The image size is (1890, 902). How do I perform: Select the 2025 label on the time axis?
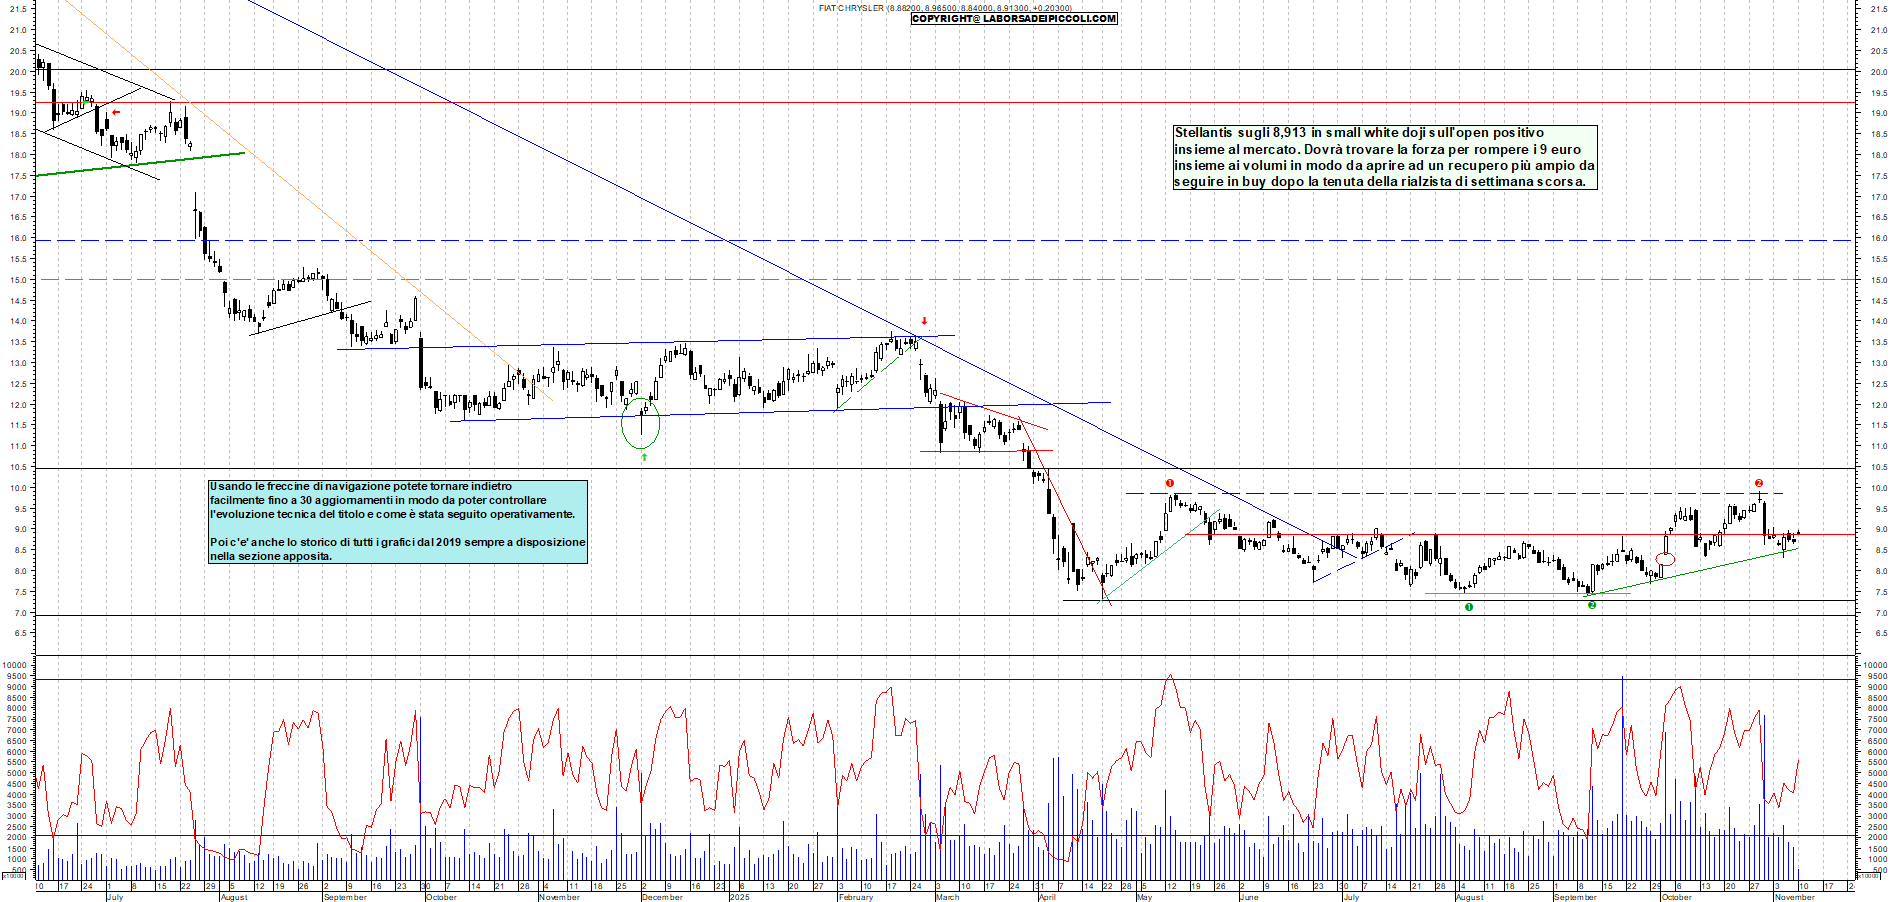740,898
